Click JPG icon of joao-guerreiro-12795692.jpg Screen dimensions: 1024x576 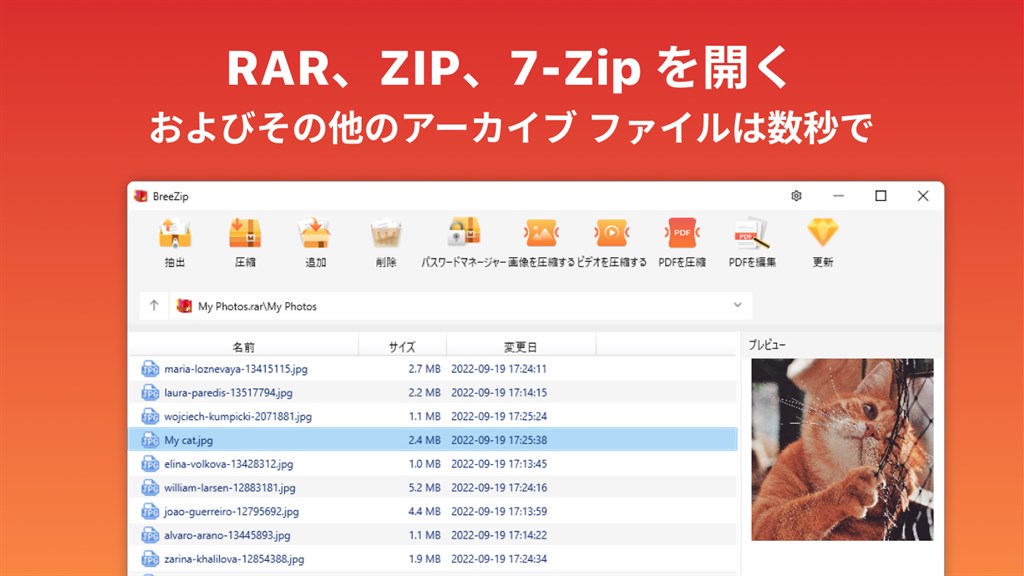150,511
